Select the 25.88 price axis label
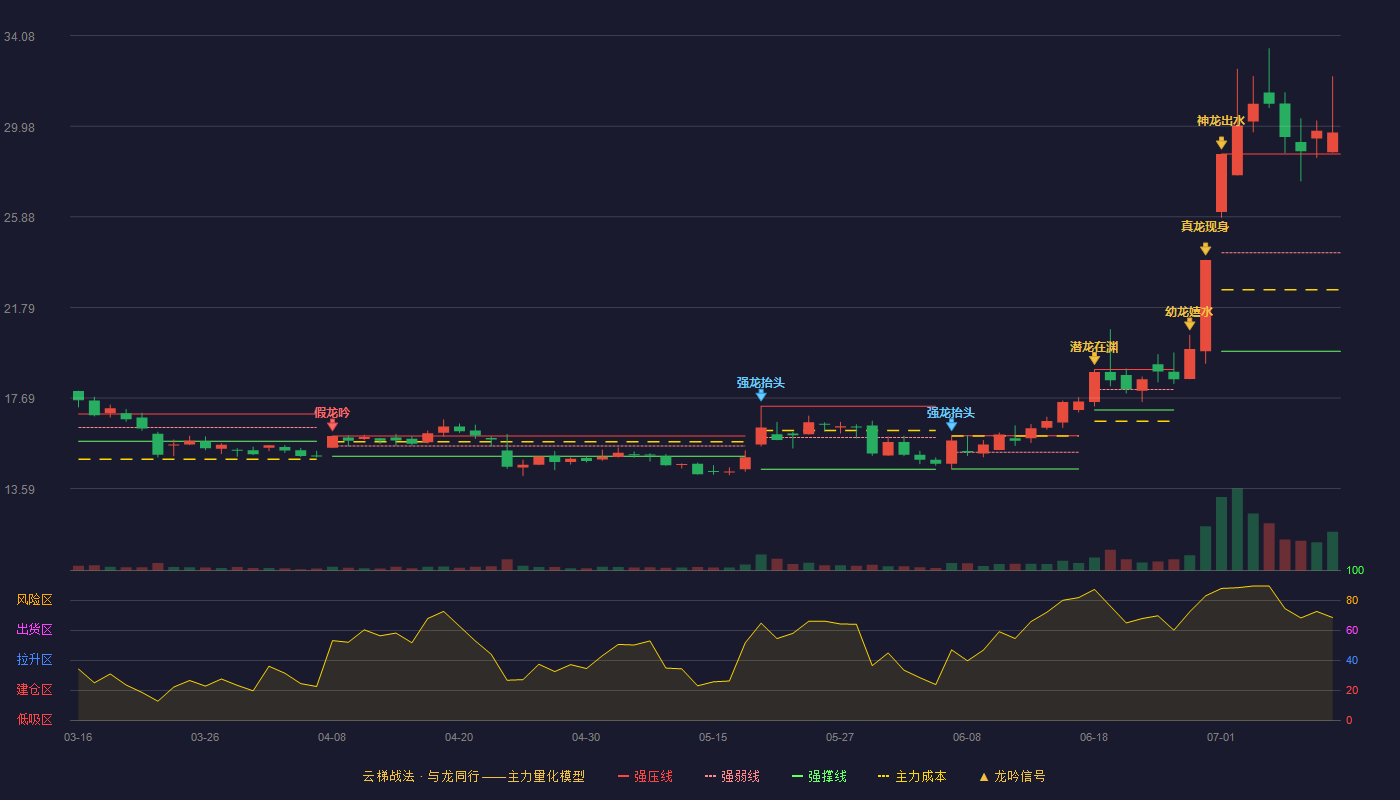 19,218
